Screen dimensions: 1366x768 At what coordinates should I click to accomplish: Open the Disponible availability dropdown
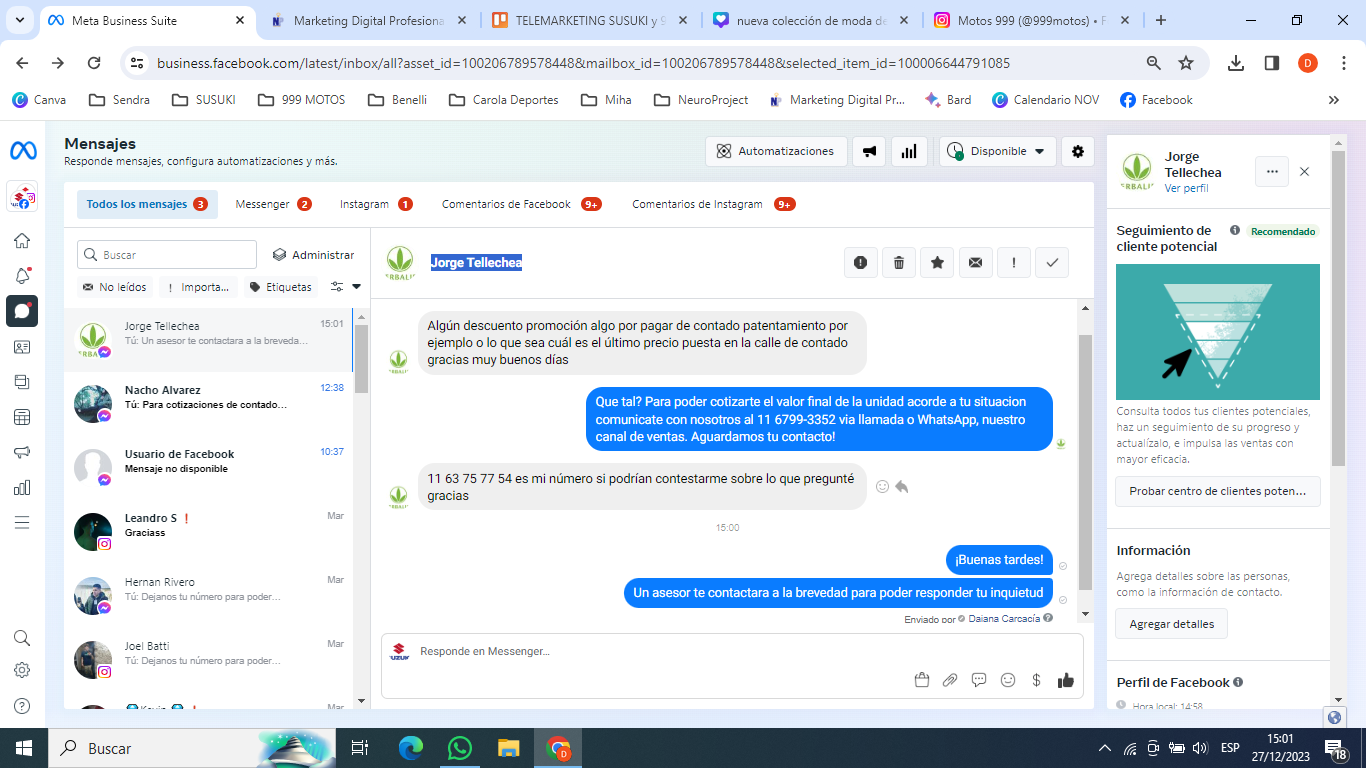(998, 151)
